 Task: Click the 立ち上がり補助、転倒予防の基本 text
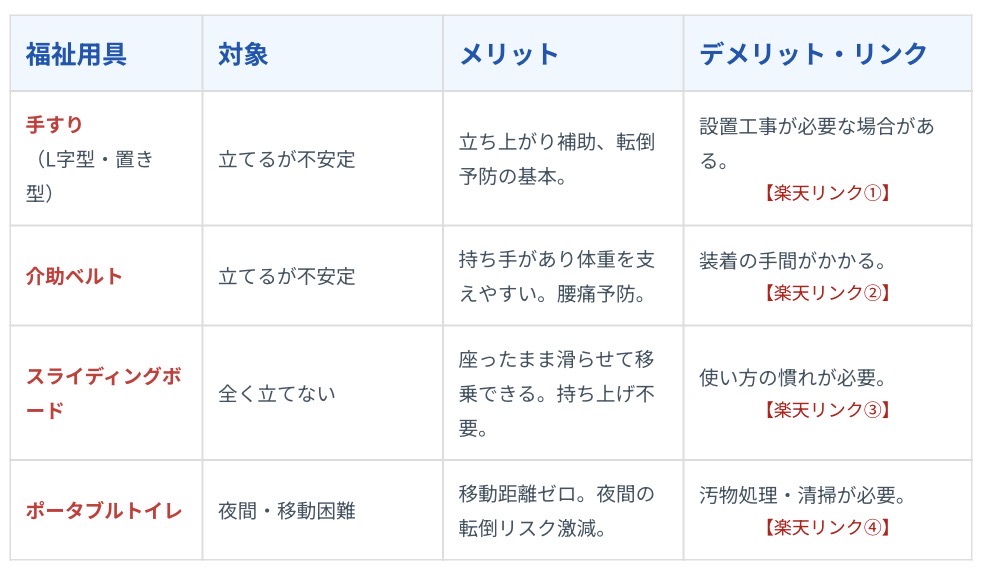[x=556, y=160]
